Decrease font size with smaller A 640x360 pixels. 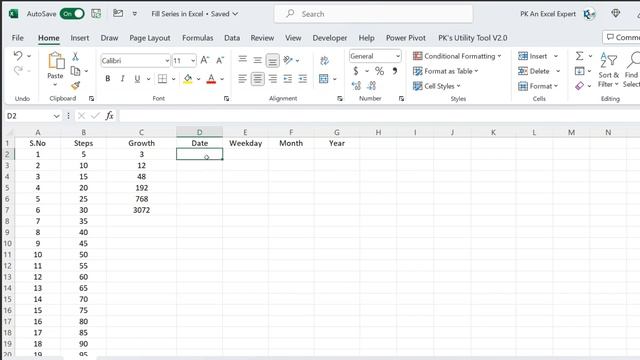tap(220, 60)
